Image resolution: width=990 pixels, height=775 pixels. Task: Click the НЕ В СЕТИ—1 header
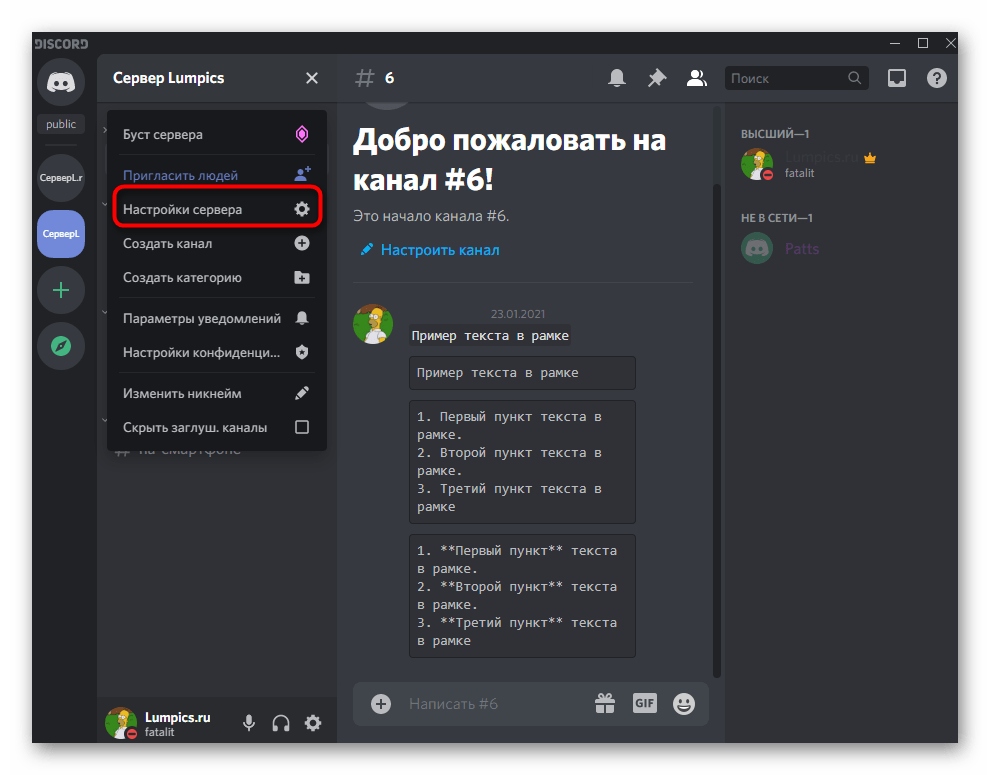(x=777, y=218)
